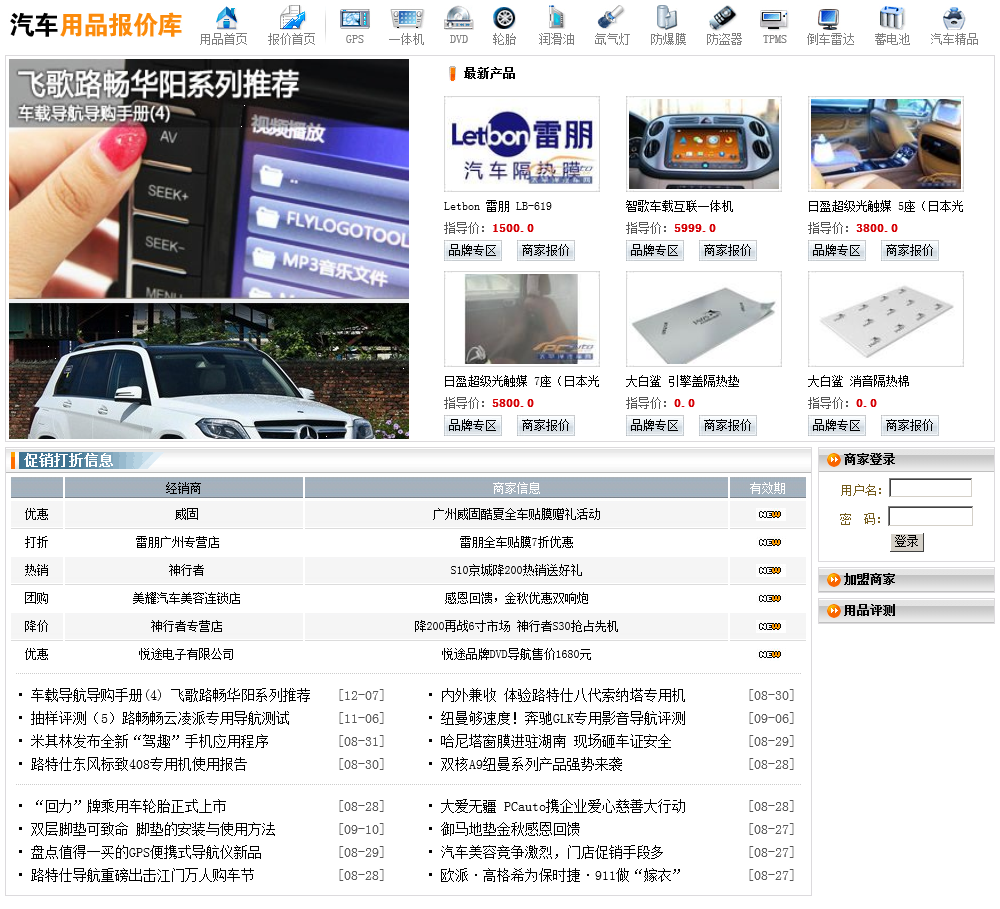Viewport: 1000px width, 909px height.
Task: Open article 米其林发布全新"驾趣"手机应用程序
Action: [x=150, y=741]
